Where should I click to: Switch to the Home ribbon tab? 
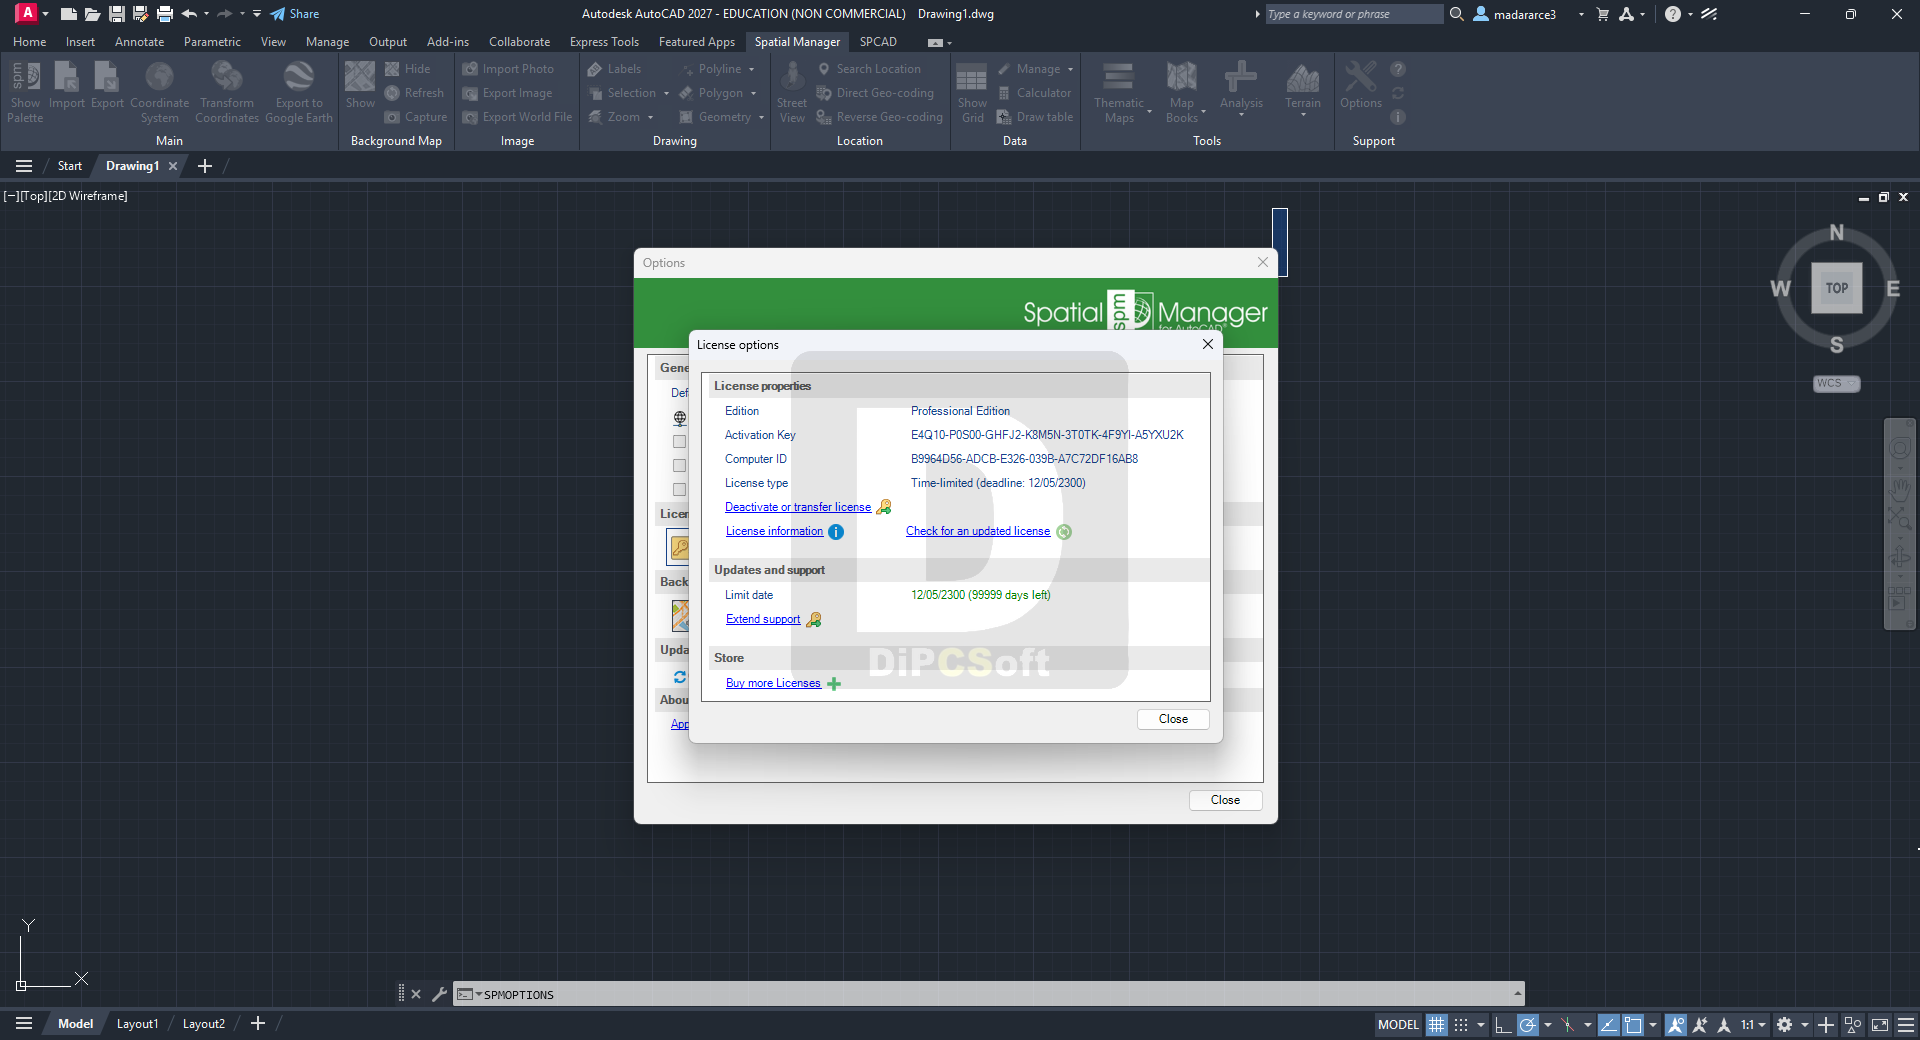[30, 42]
